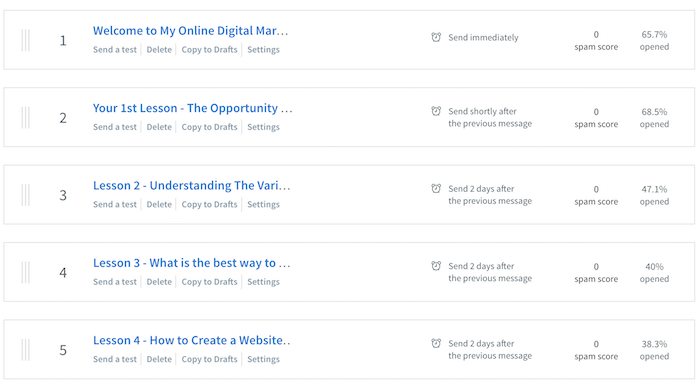Click the clock icon for message 2 schedule
This screenshot has width=700, height=387.
(x=436, y=111)
